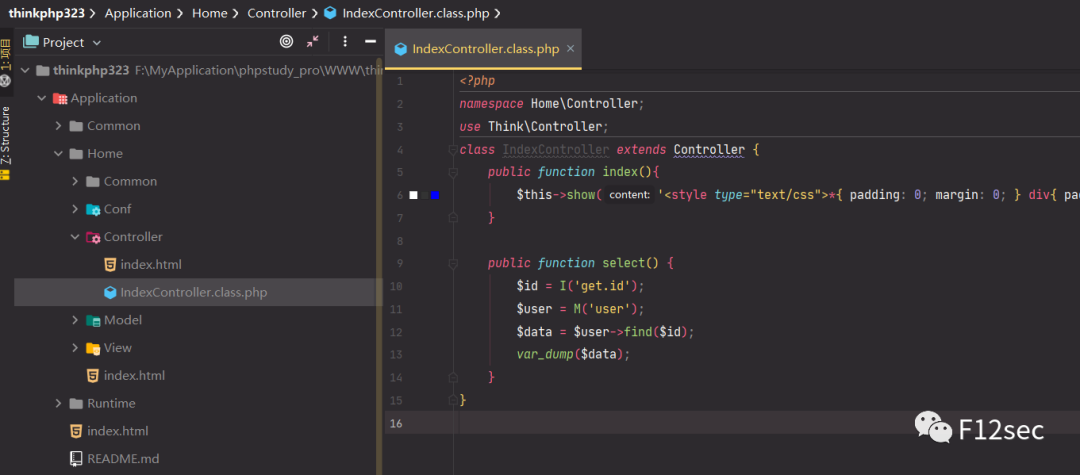Click the IndexController class name on line 4

click(x=556, y=149)
